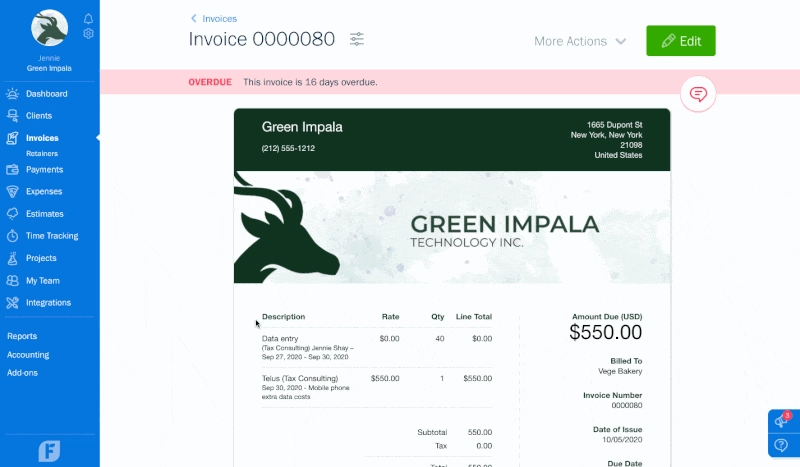The image size is (800, 467).
Task: Open the Add-ons link
Action: tap(22, 373)
